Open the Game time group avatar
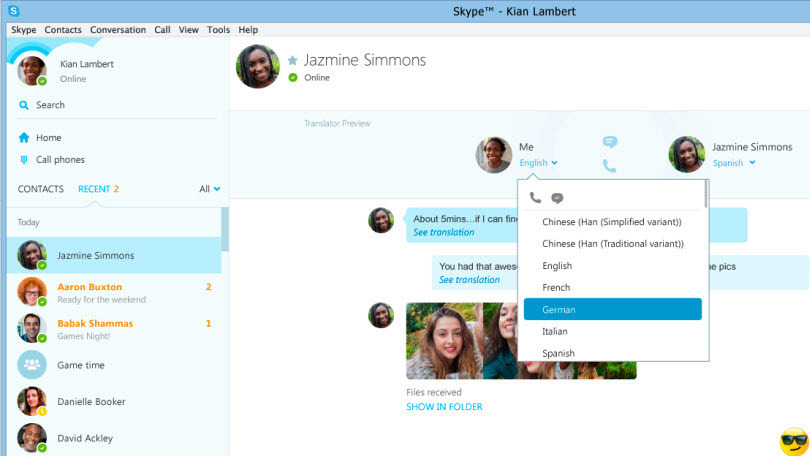Viewport: 810px width, 456px height. pyautogui.click(x=32, y=365)
